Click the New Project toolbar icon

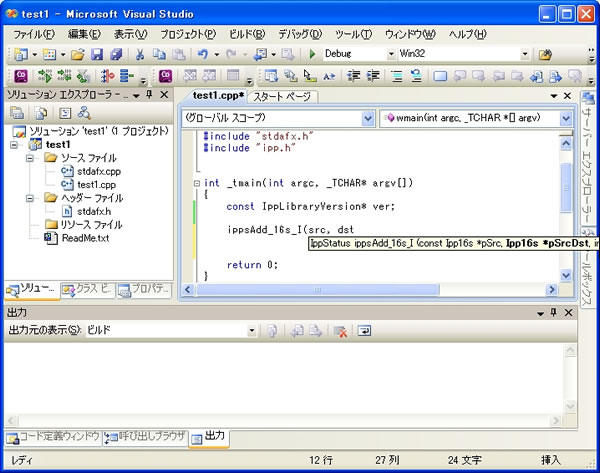click(x=21, y=54)
